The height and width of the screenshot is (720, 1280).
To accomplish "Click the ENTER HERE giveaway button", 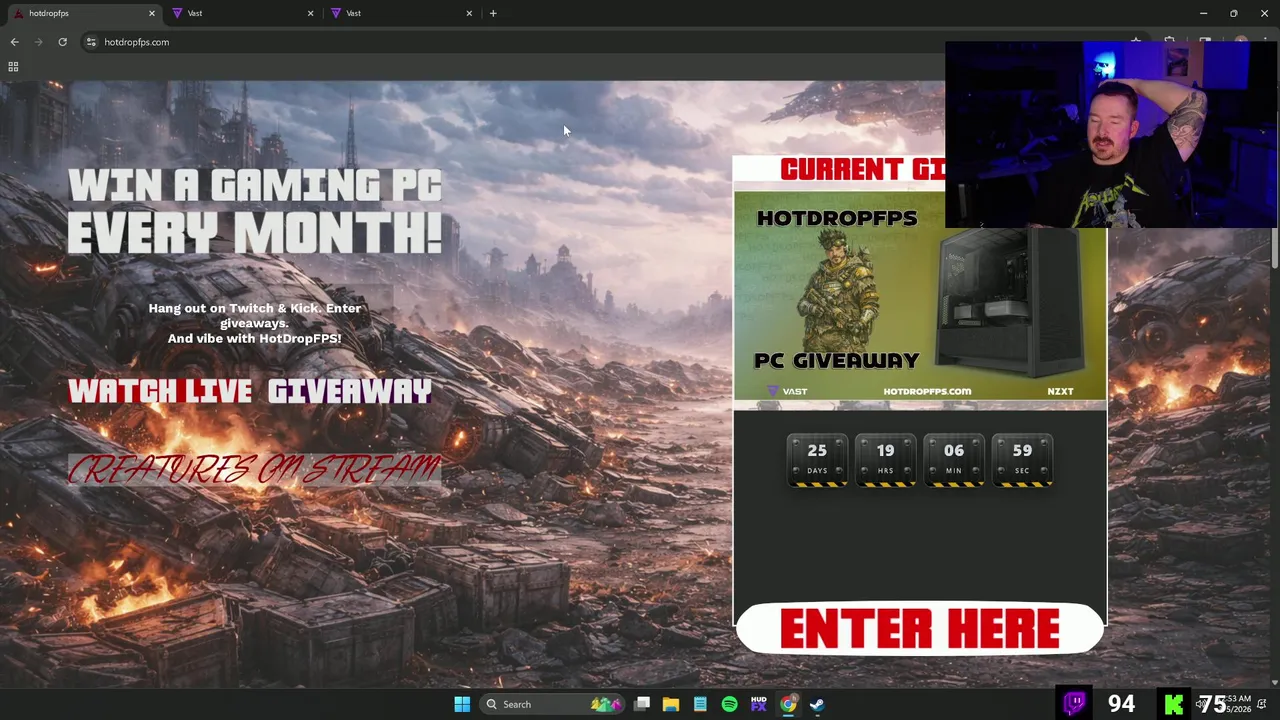I will click(x=919, y=628).
